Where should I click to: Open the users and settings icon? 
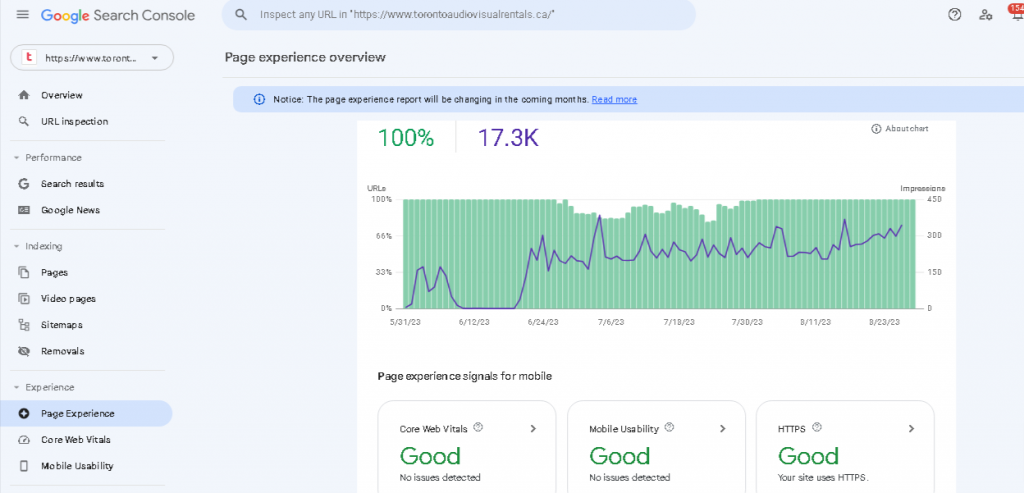985,14
